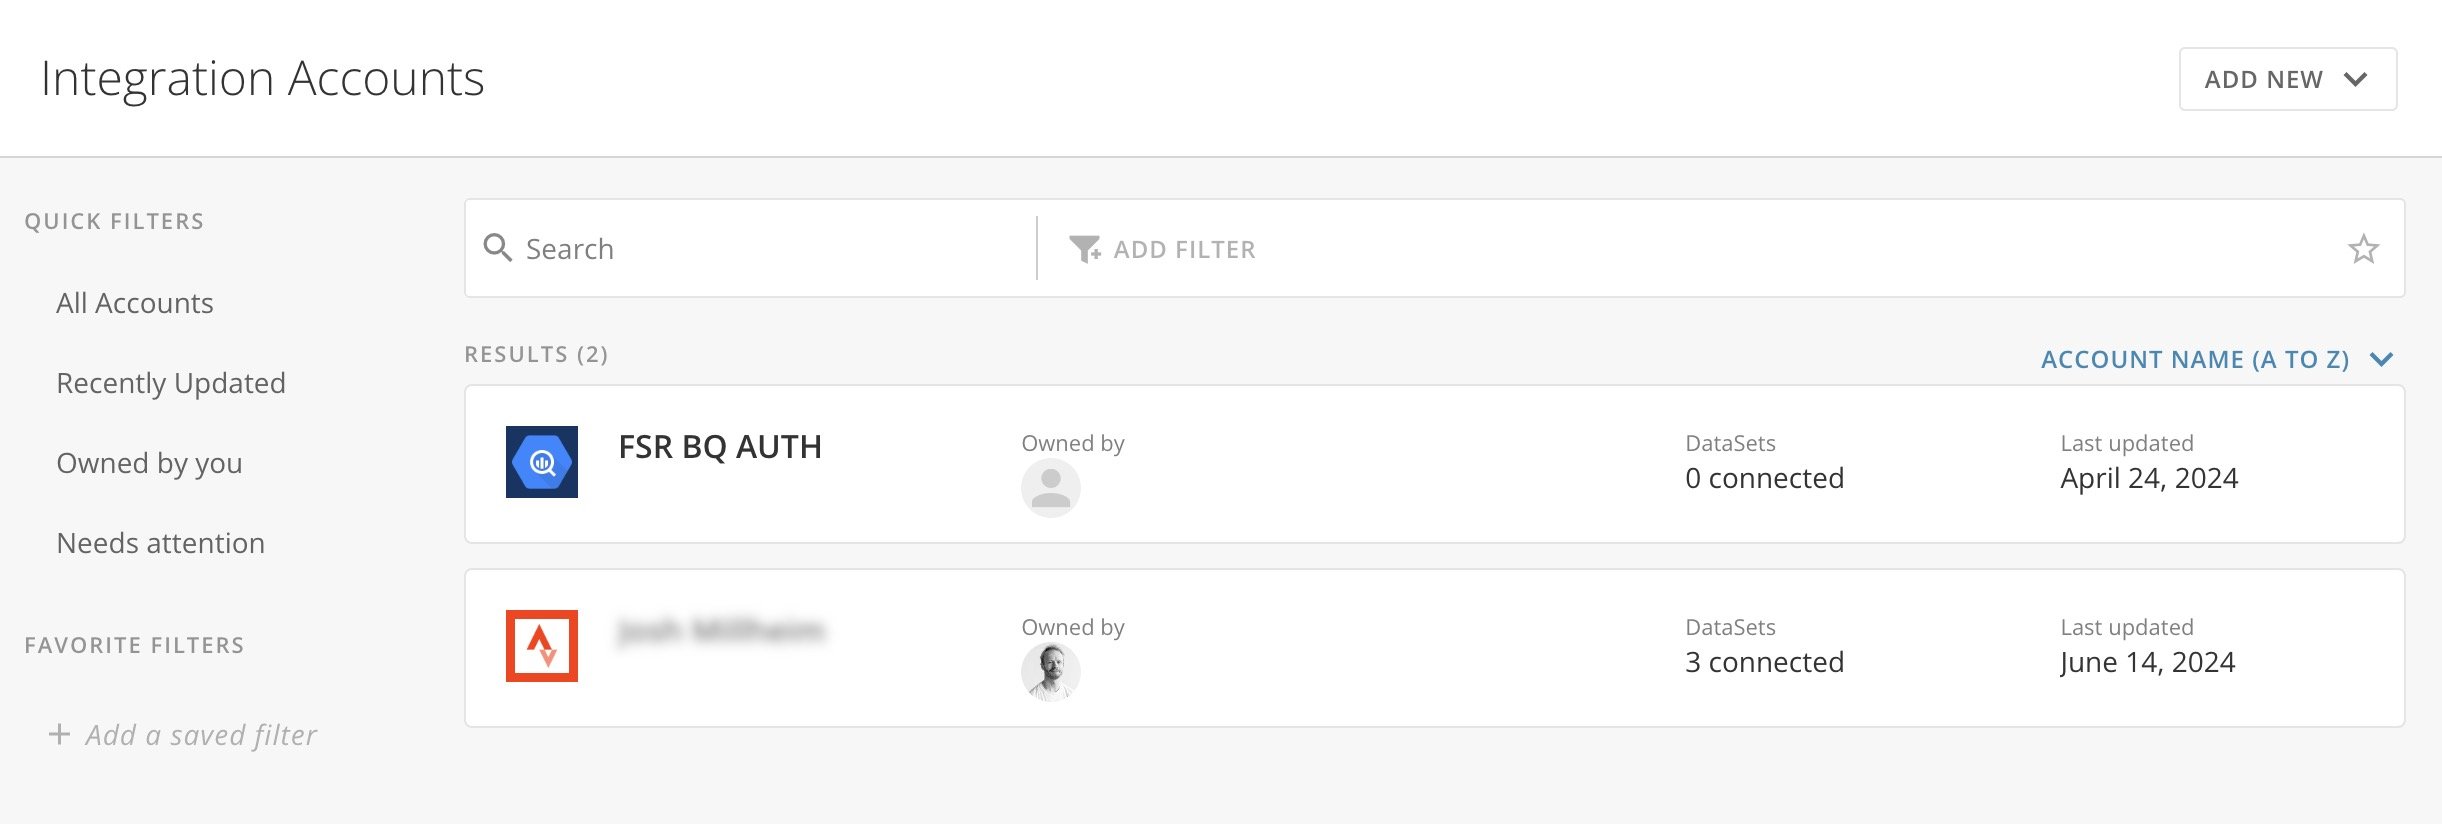Screen dimensions: 2442x824
Task: Star the current filter as favorite
Action: tap(2363, 249)
